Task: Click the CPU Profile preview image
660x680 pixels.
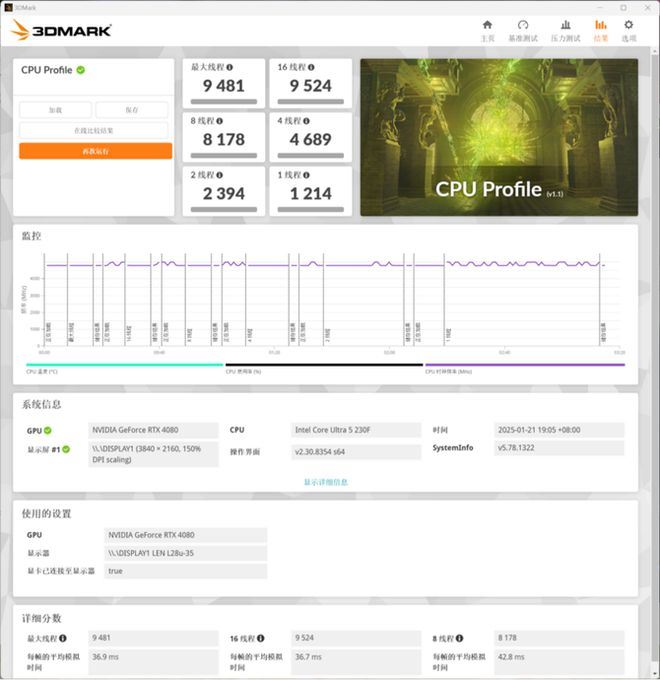Action: pos(498,137)
